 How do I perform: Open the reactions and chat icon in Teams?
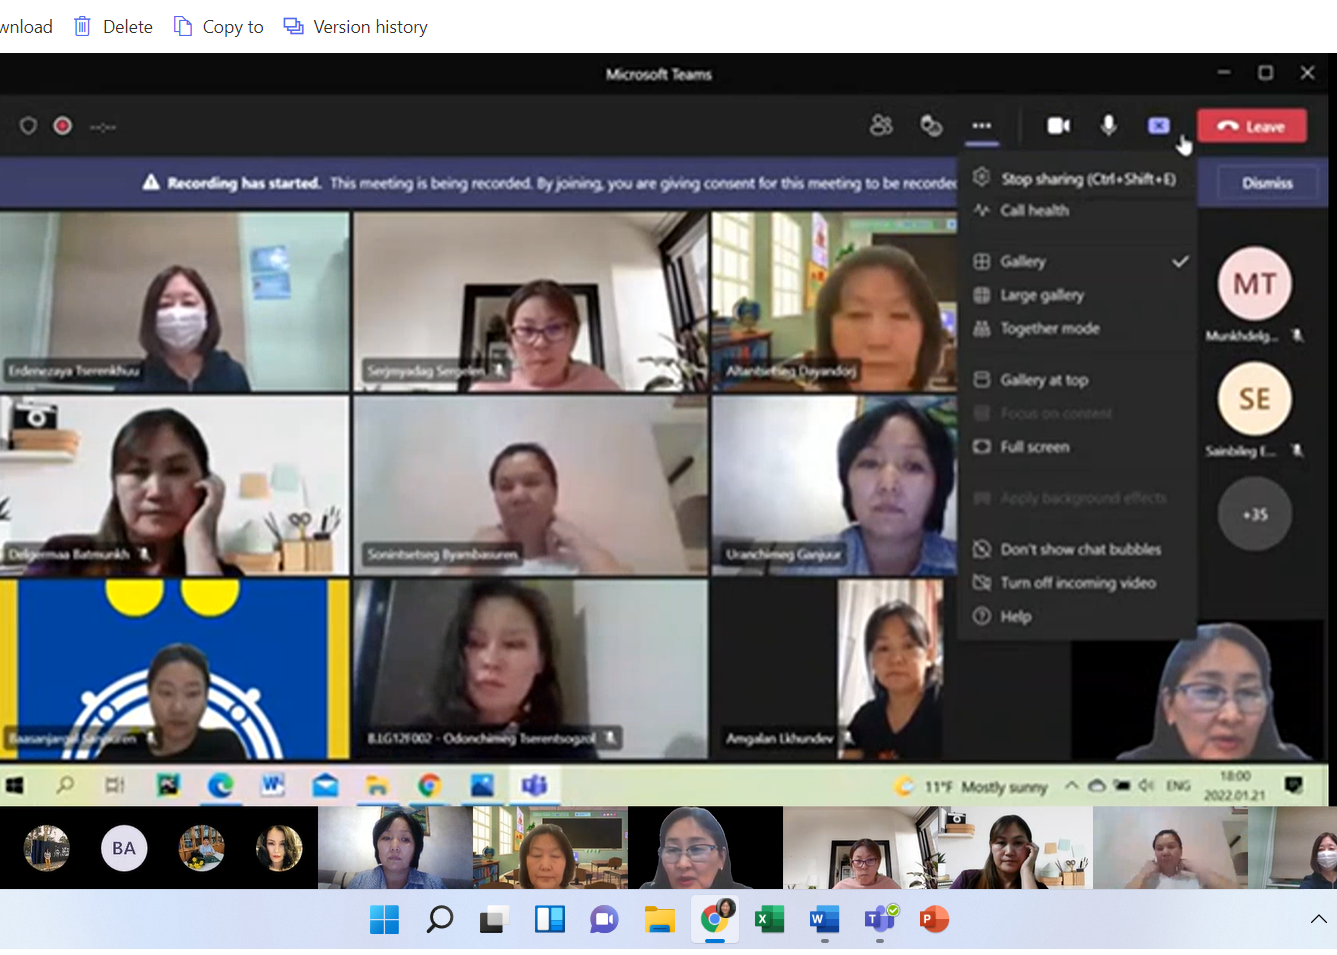(x=931, y=125)
